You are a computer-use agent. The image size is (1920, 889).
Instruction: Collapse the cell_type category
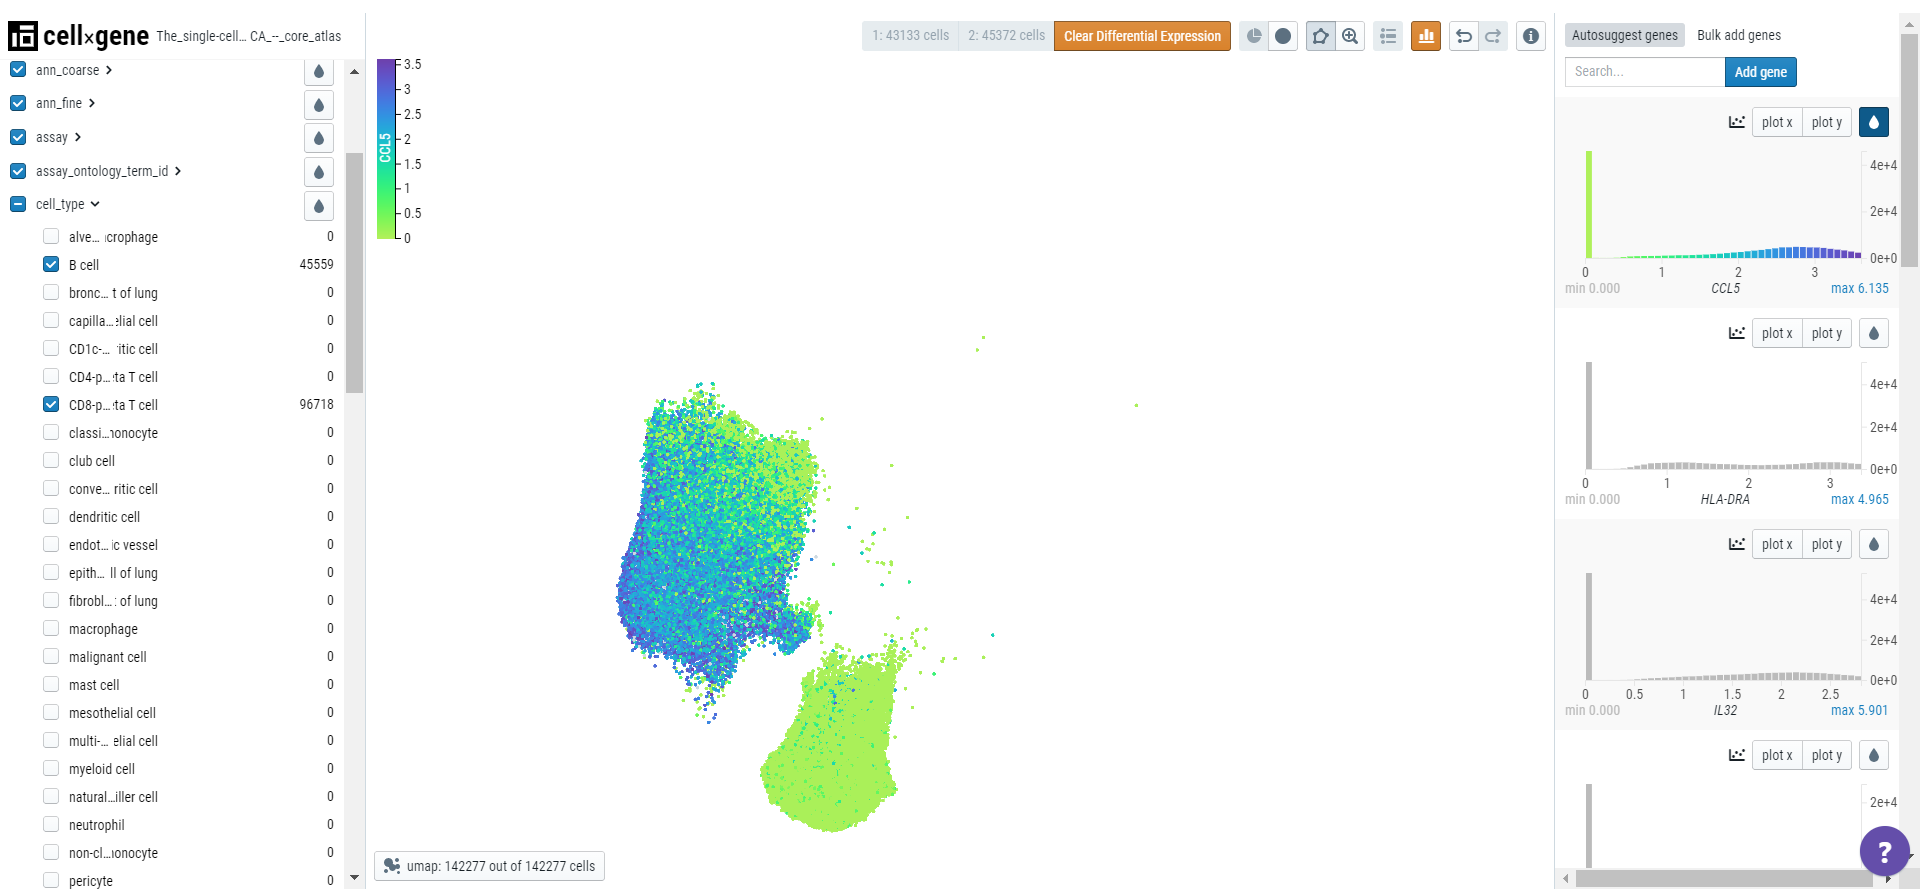coord(95,204)
